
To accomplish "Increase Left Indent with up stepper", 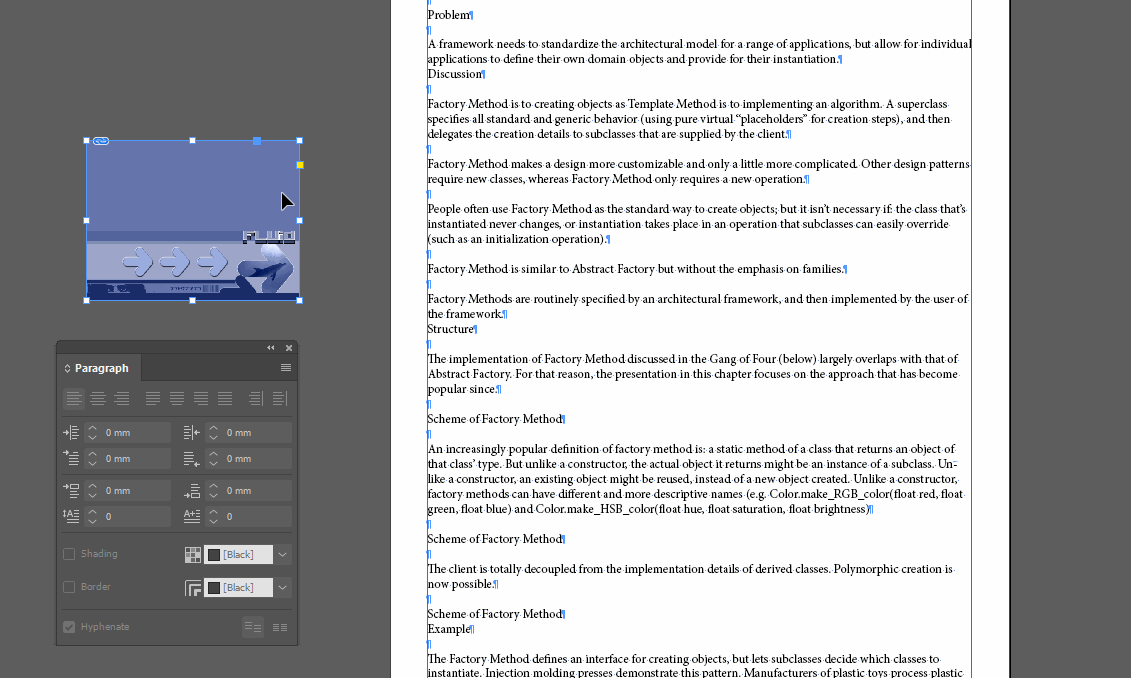I will [92, 428].
